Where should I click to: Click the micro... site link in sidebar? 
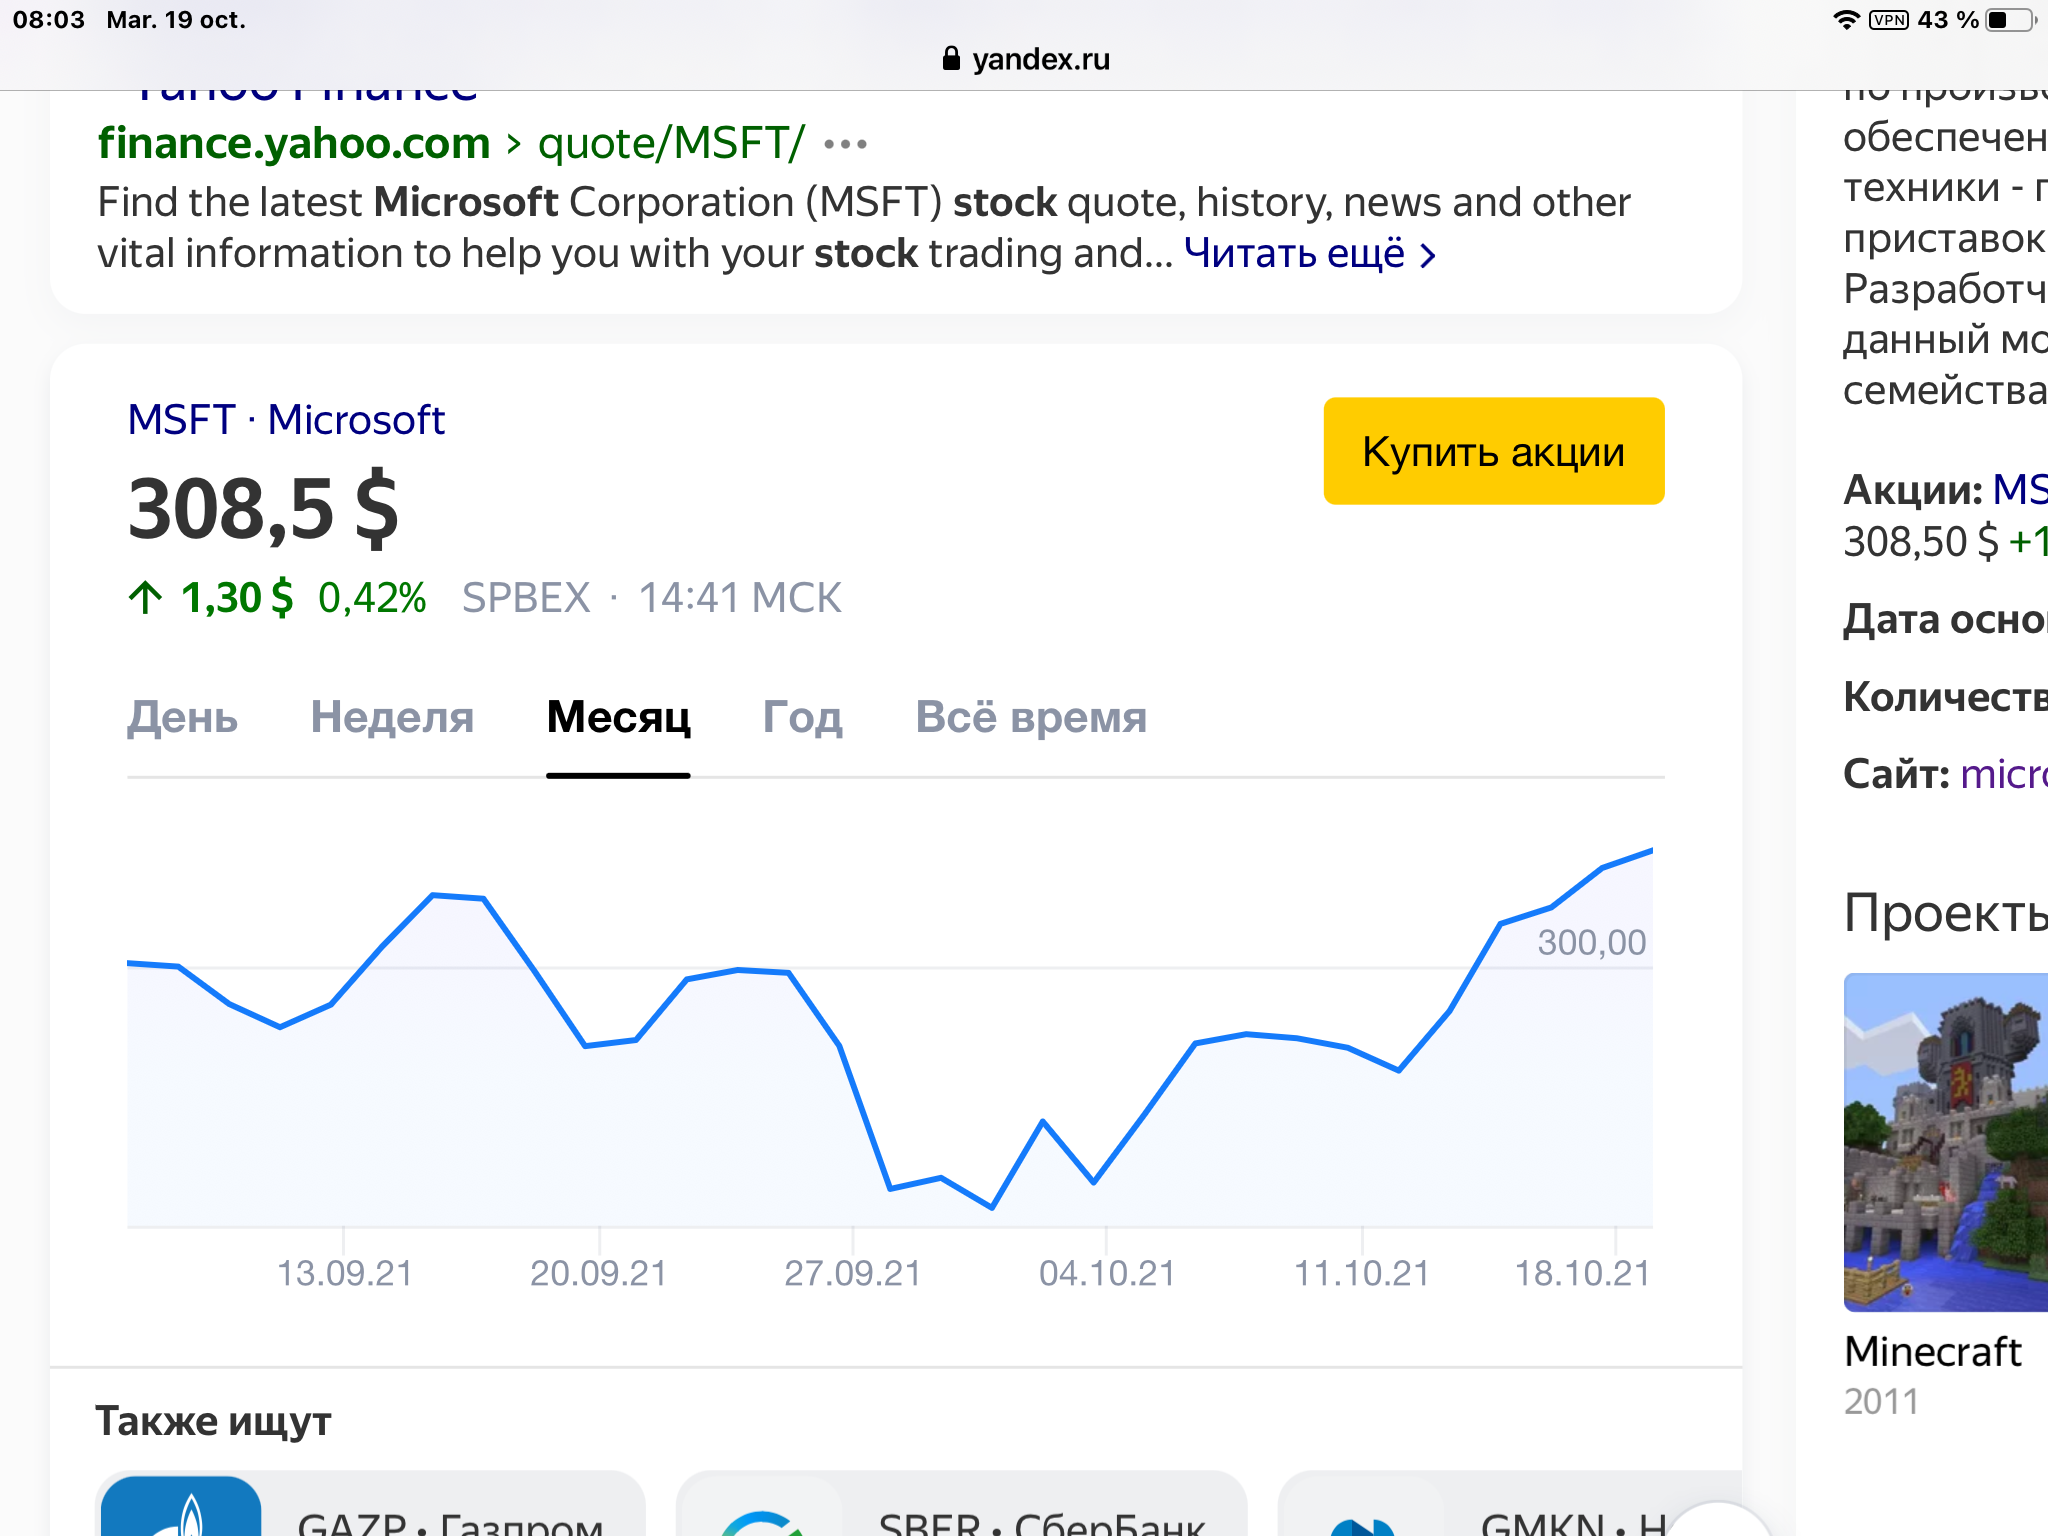click(x=2004, y=774)
